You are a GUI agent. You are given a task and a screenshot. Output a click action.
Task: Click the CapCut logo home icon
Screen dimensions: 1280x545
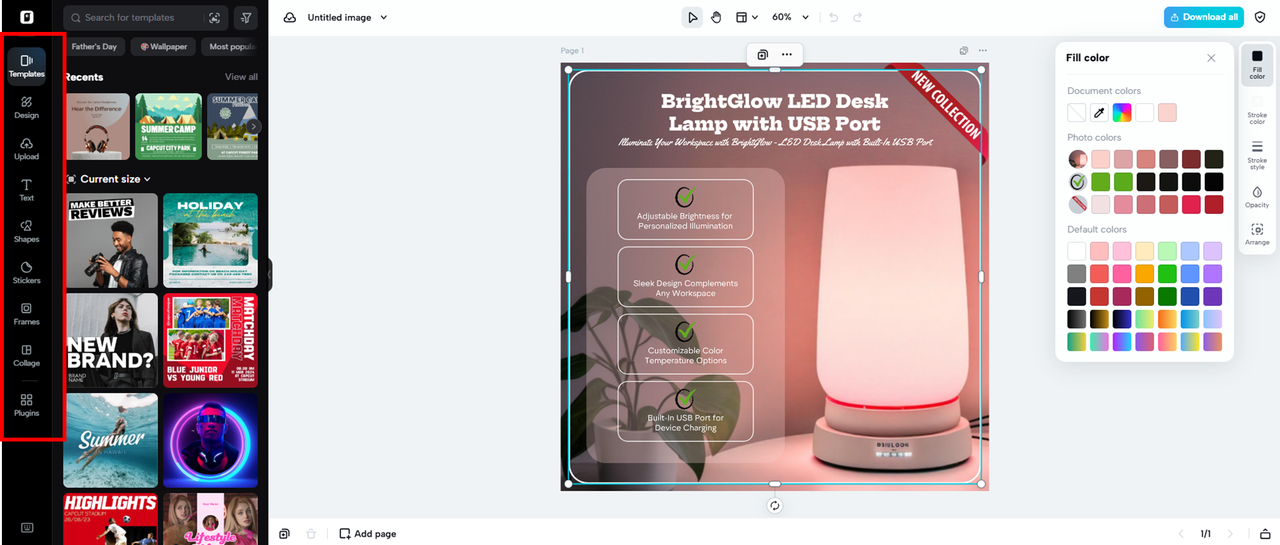click(x=27, y=17)
